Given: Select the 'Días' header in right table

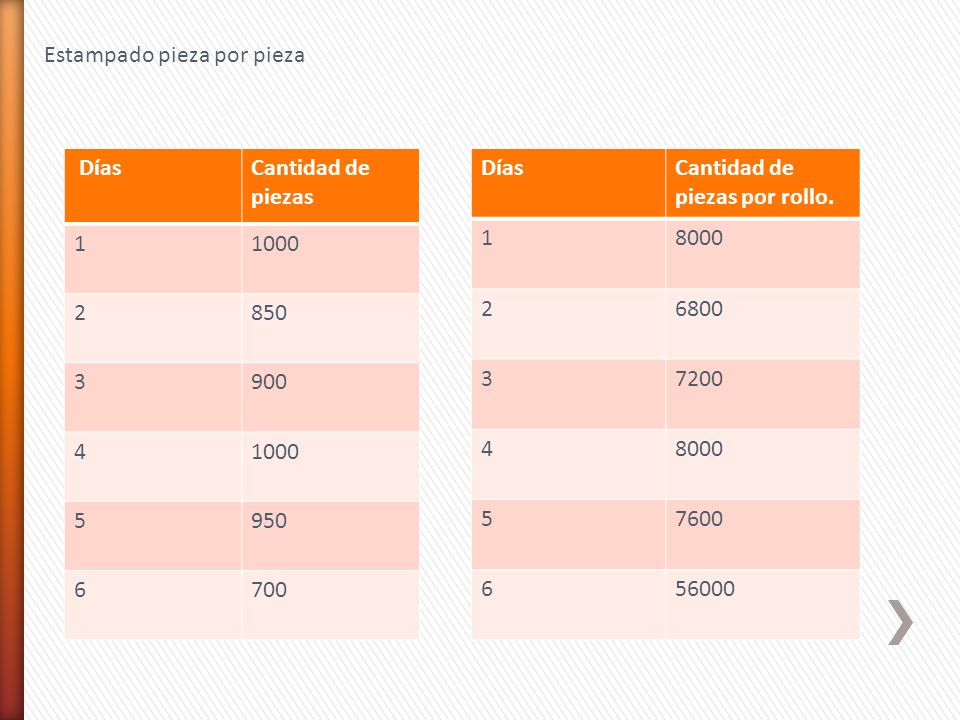Looking at the screenshot, I should coord(568,182).
